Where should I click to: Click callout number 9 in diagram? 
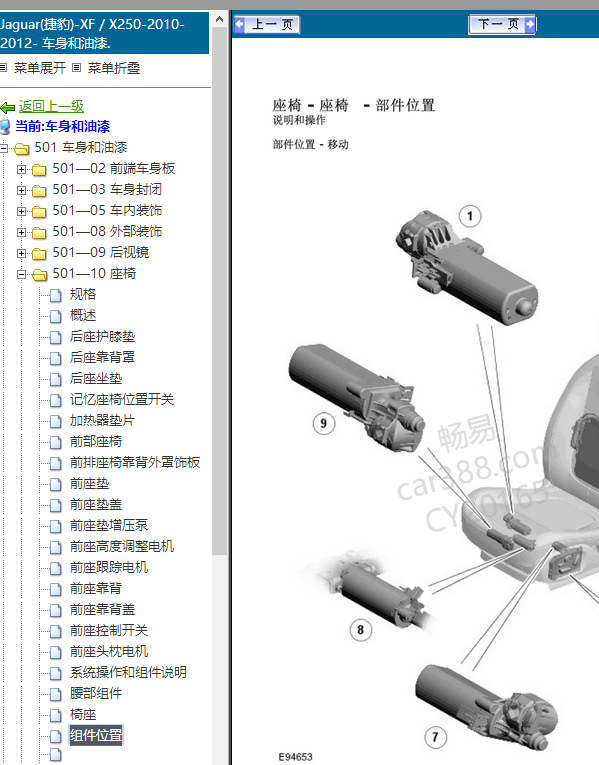(x=323, y=423)
